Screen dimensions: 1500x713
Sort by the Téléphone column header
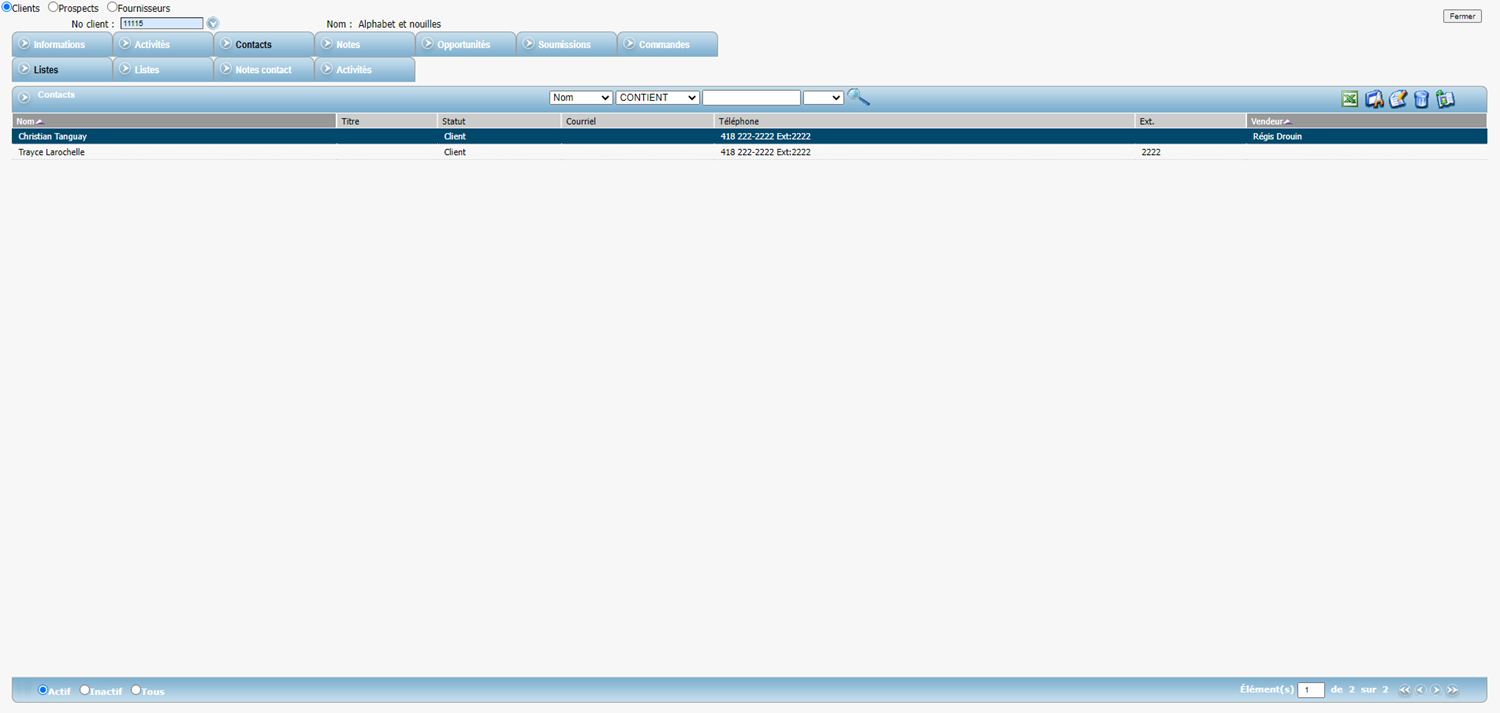(924, 121)
